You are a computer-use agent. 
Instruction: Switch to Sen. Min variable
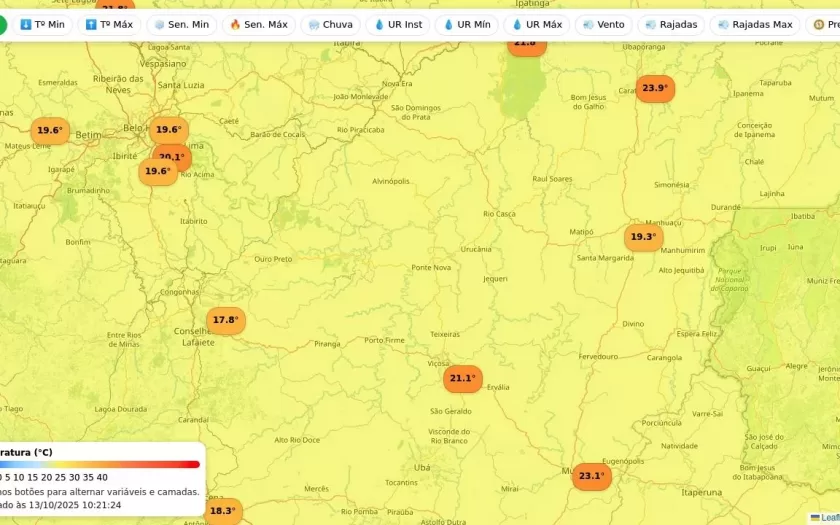(181, 24)
